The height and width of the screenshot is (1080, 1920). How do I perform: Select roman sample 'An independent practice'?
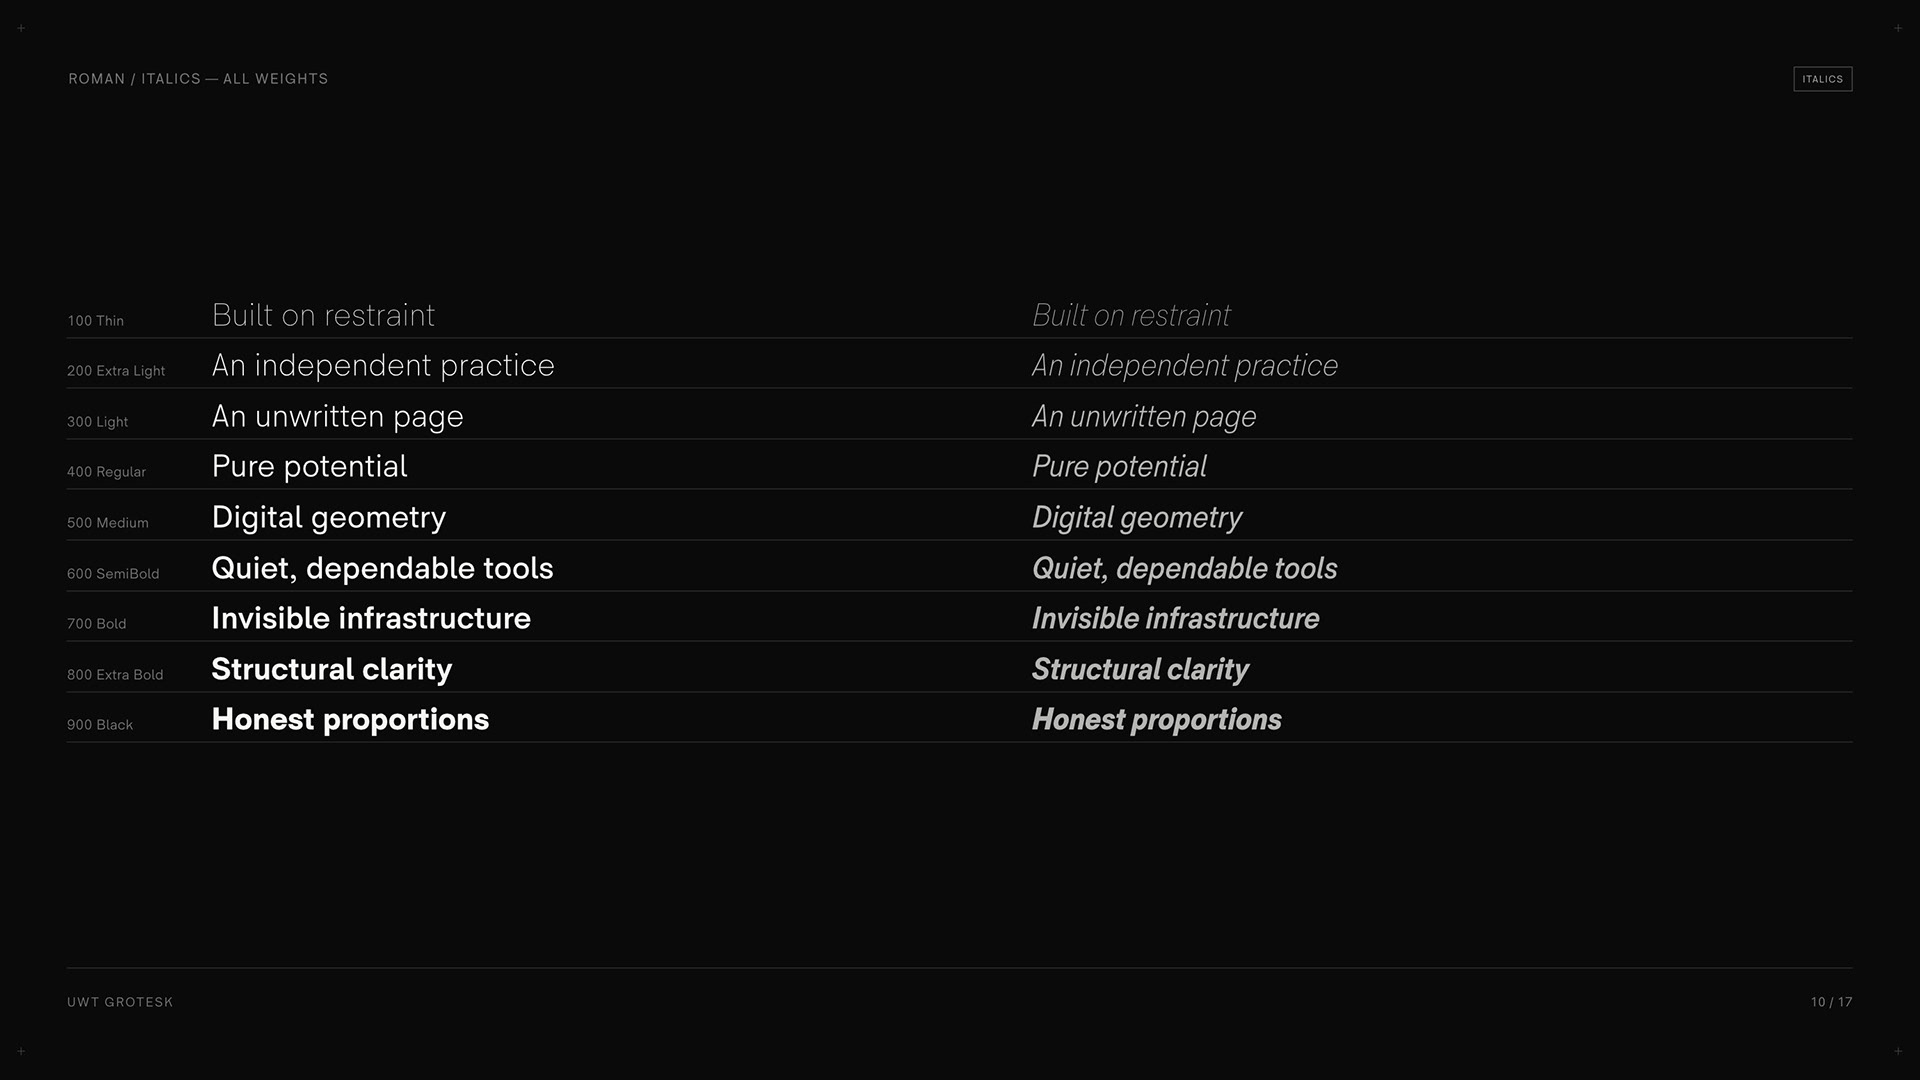[x=383, y=366]
